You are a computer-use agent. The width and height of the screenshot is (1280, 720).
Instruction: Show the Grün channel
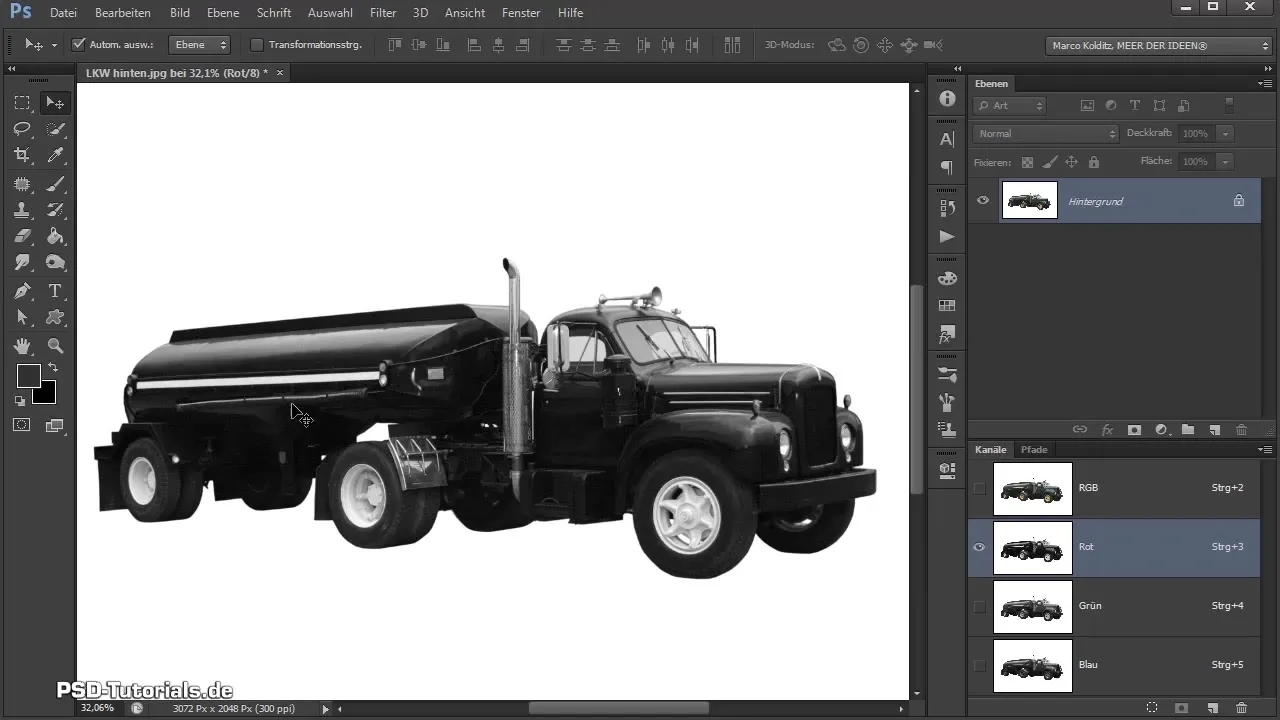979,606
